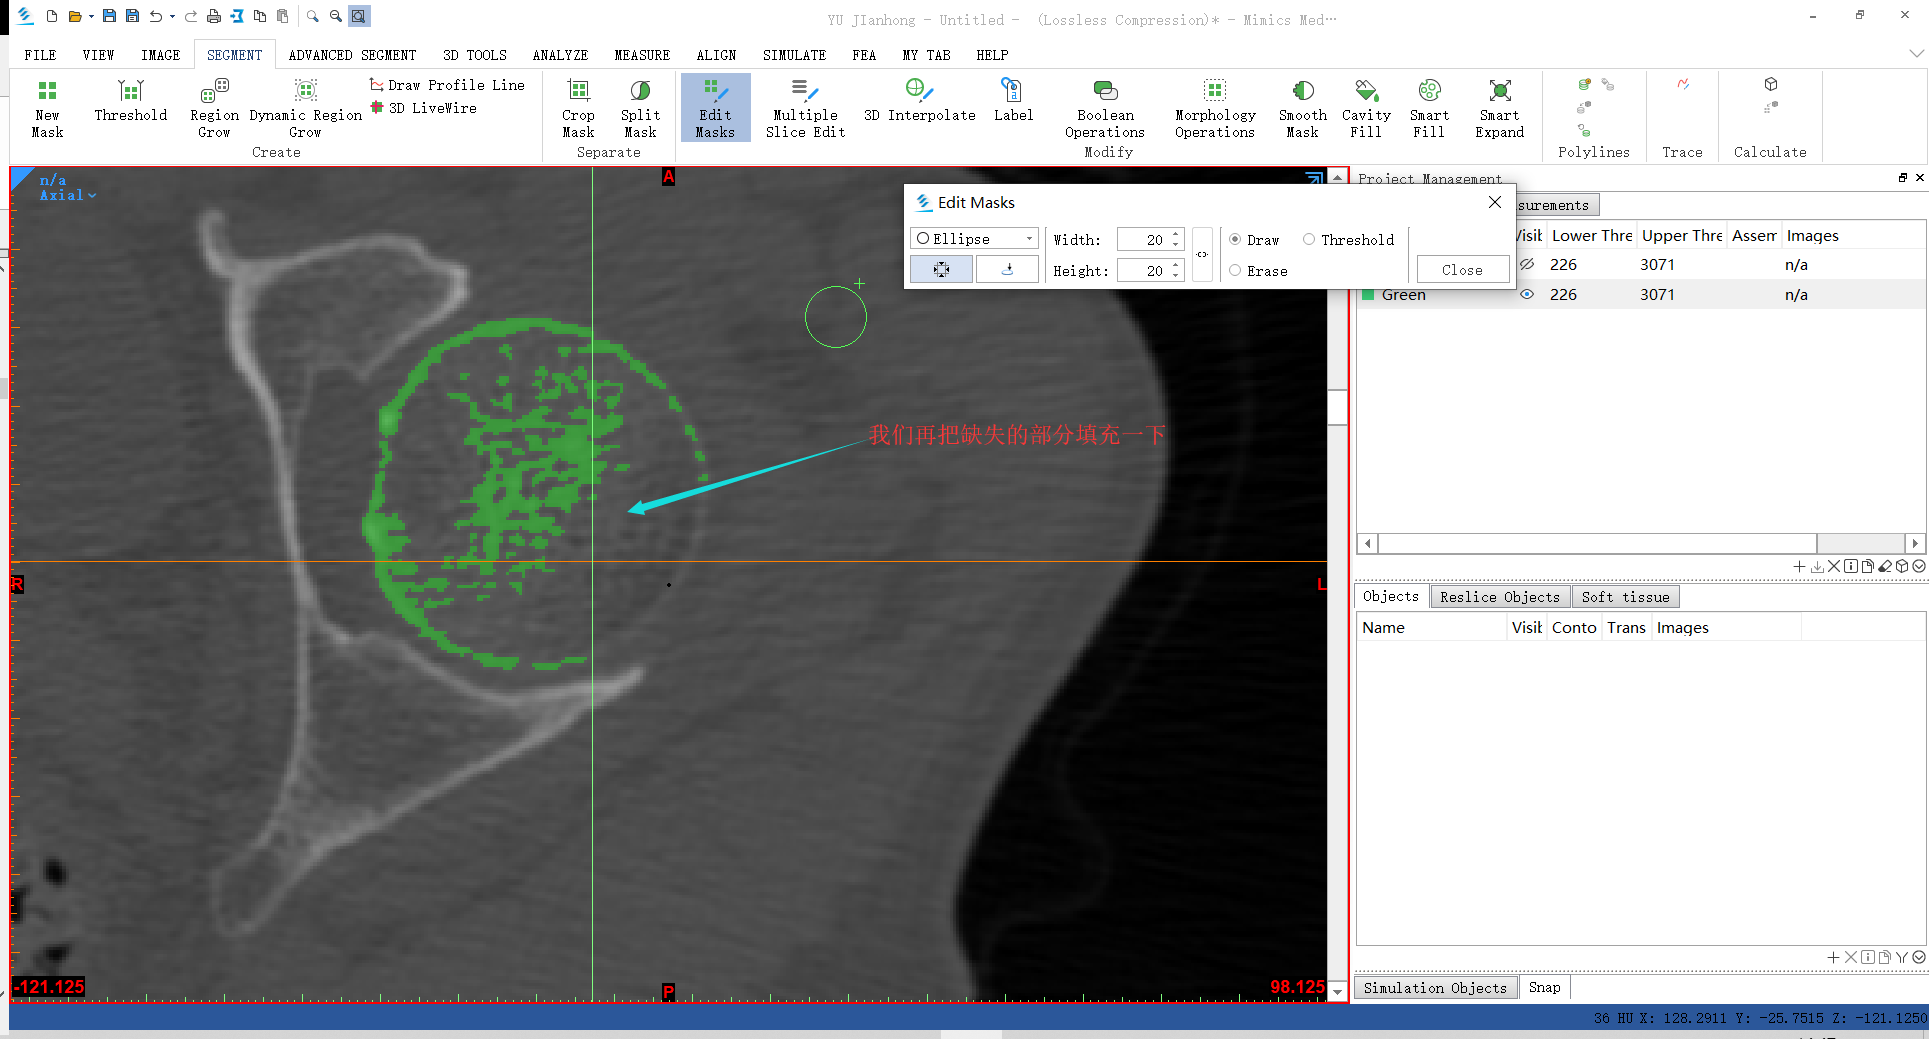Toggle visibility eye of Green mask

click(x=1527, y=295)
